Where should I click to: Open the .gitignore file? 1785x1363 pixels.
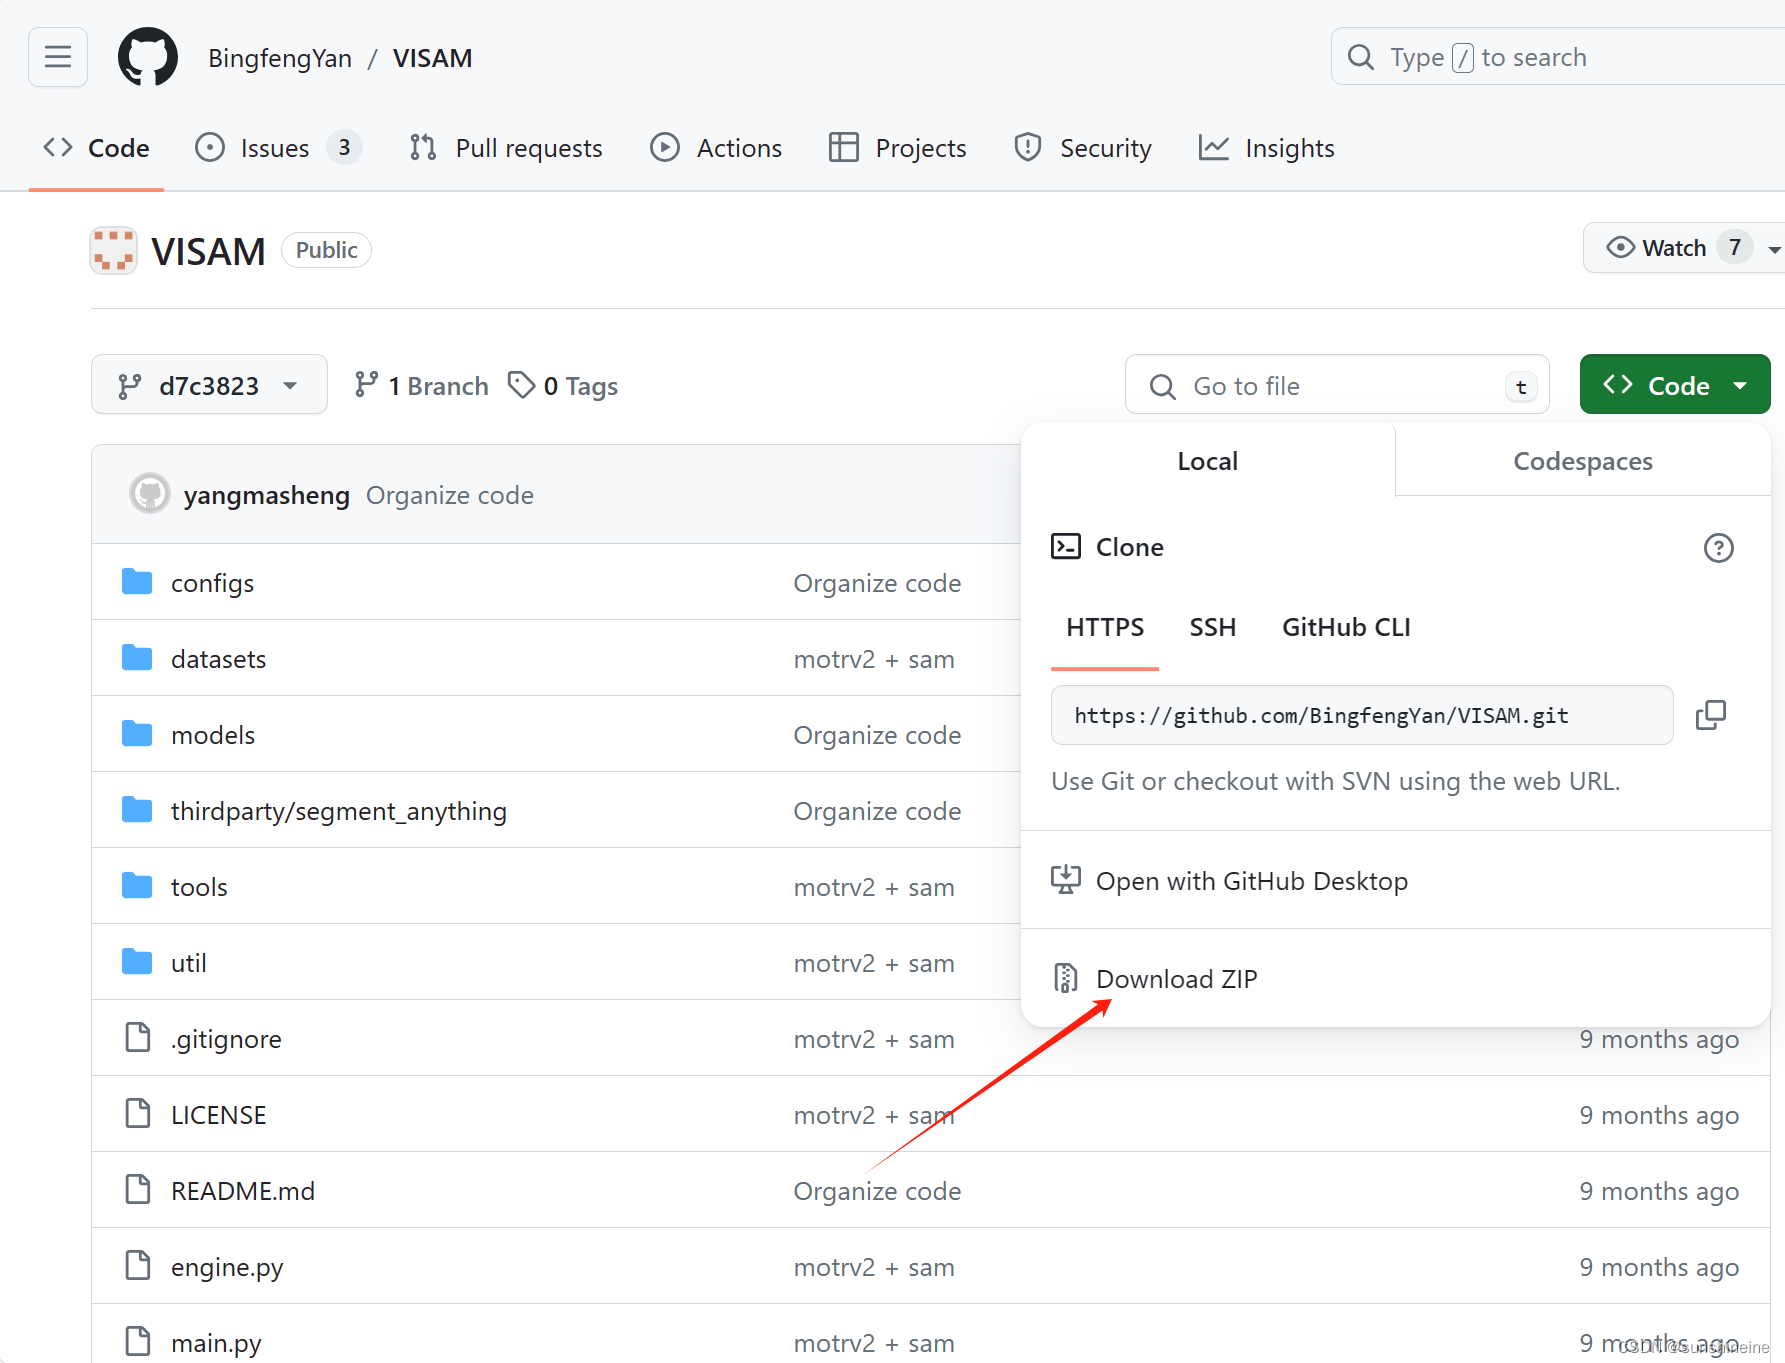(x=226, y=1039)
